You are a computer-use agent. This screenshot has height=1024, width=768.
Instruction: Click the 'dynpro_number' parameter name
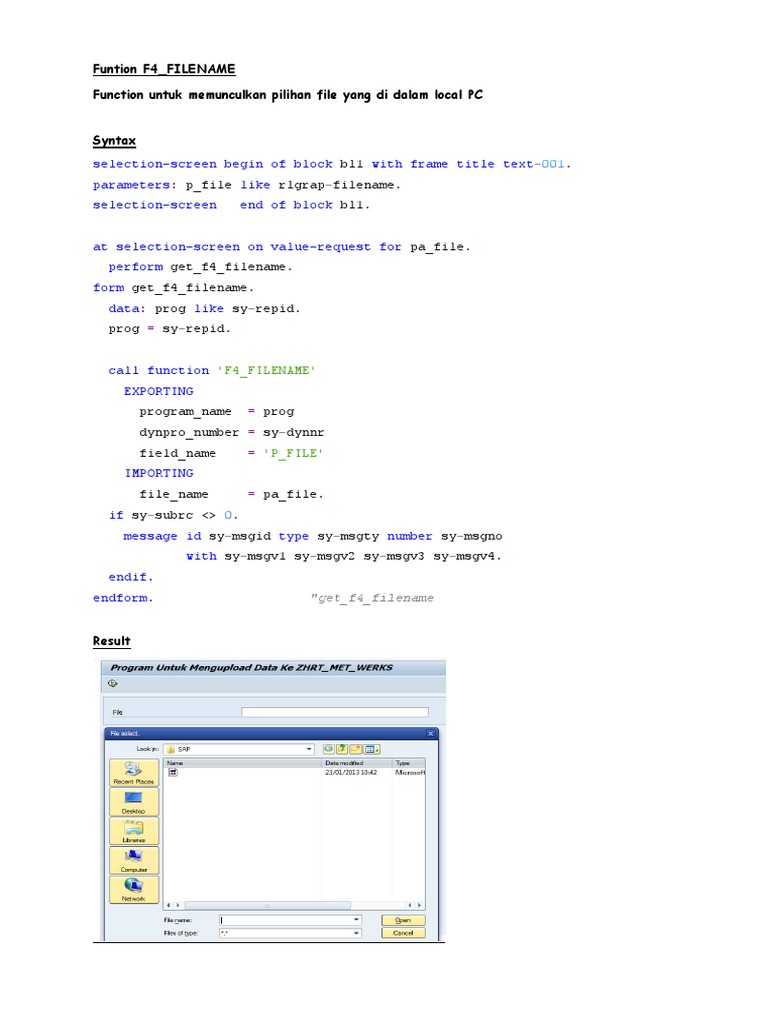tap(189, 432)
